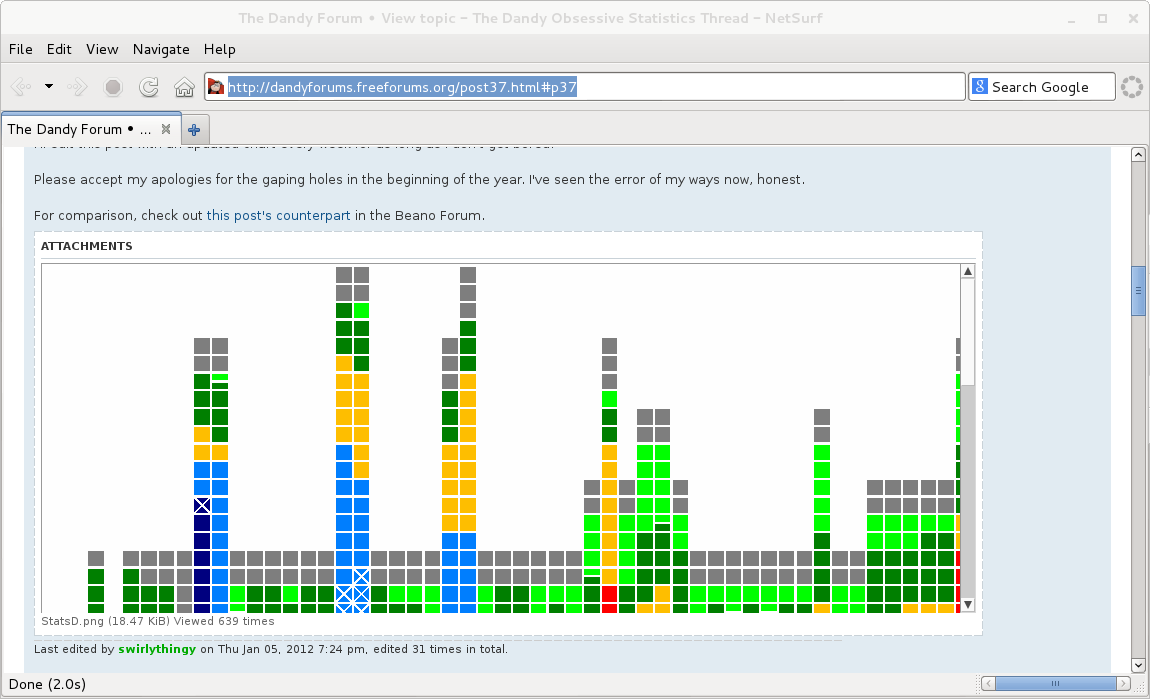Click the StatsD chart image

tap(501, 438)
